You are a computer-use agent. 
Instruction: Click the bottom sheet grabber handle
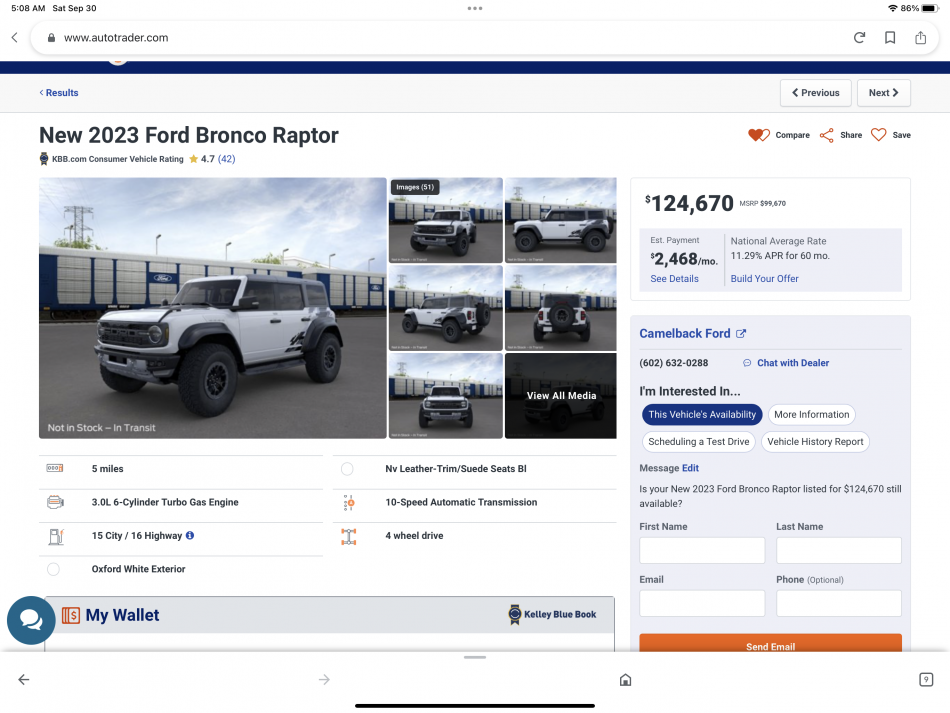point(475,657)
